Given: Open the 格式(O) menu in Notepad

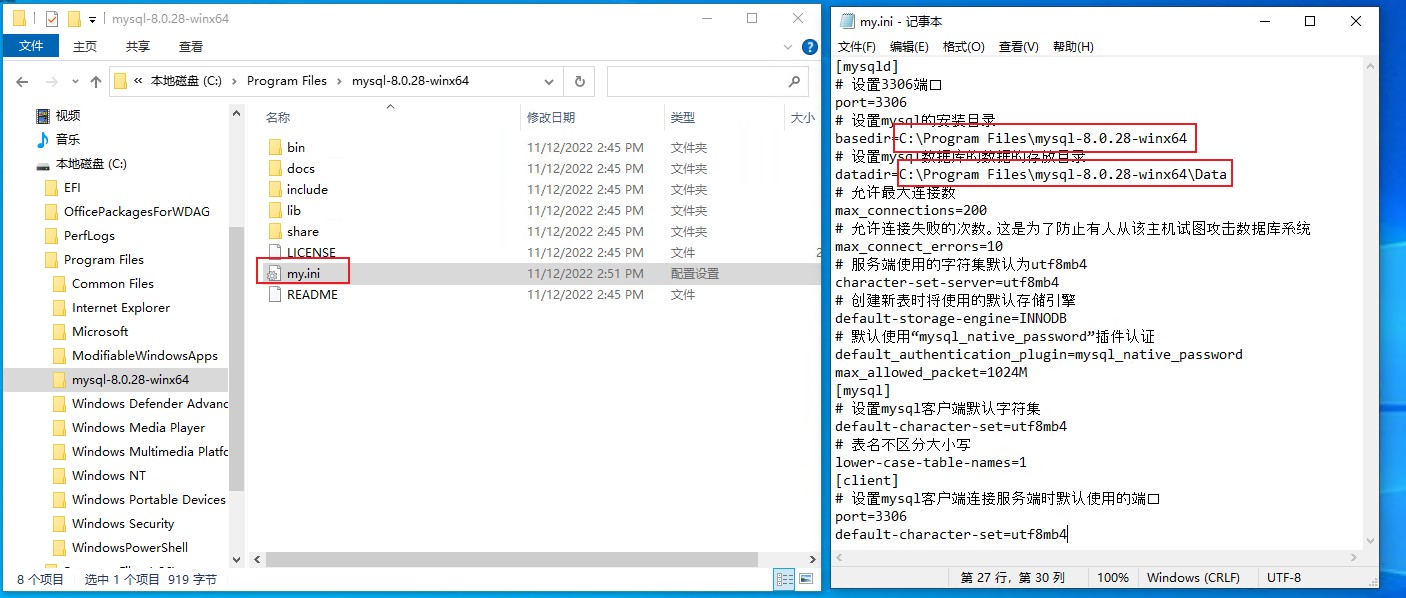Looking at the screenshot, I should click(x=963, y=47).
